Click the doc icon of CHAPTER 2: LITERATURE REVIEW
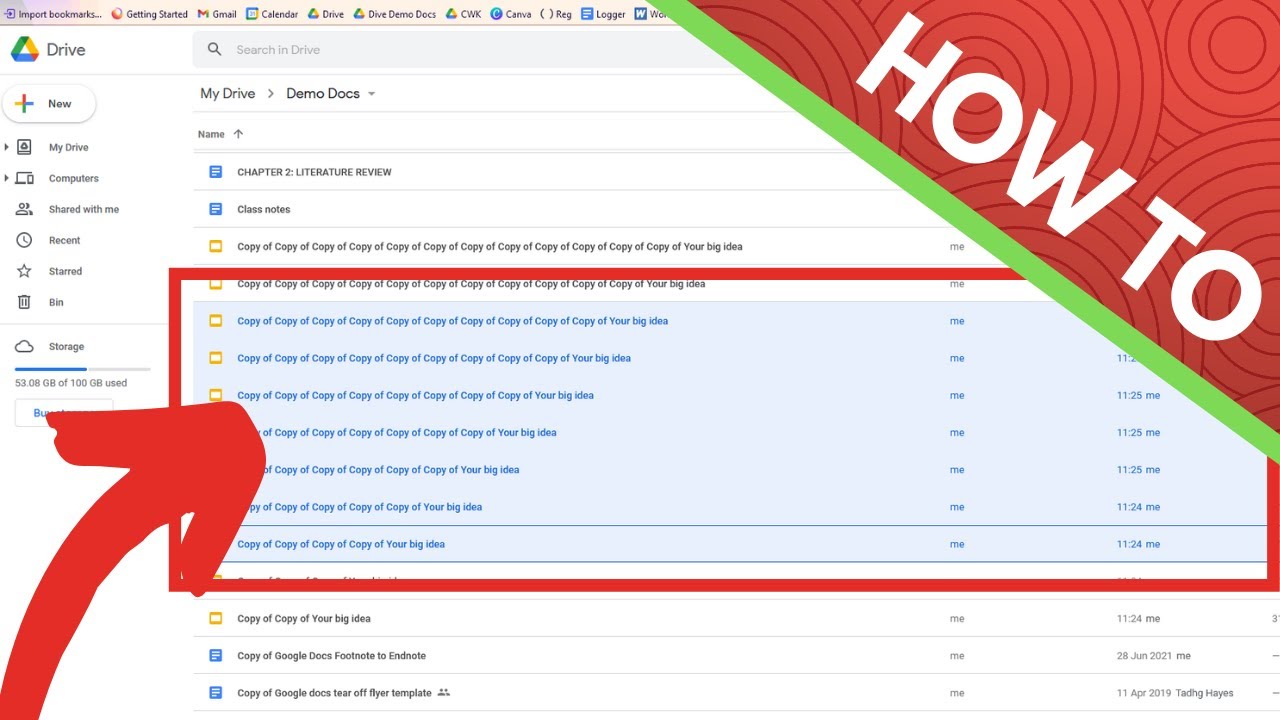Viewport: 1280px width, 720px height. [x=215, y=172]
